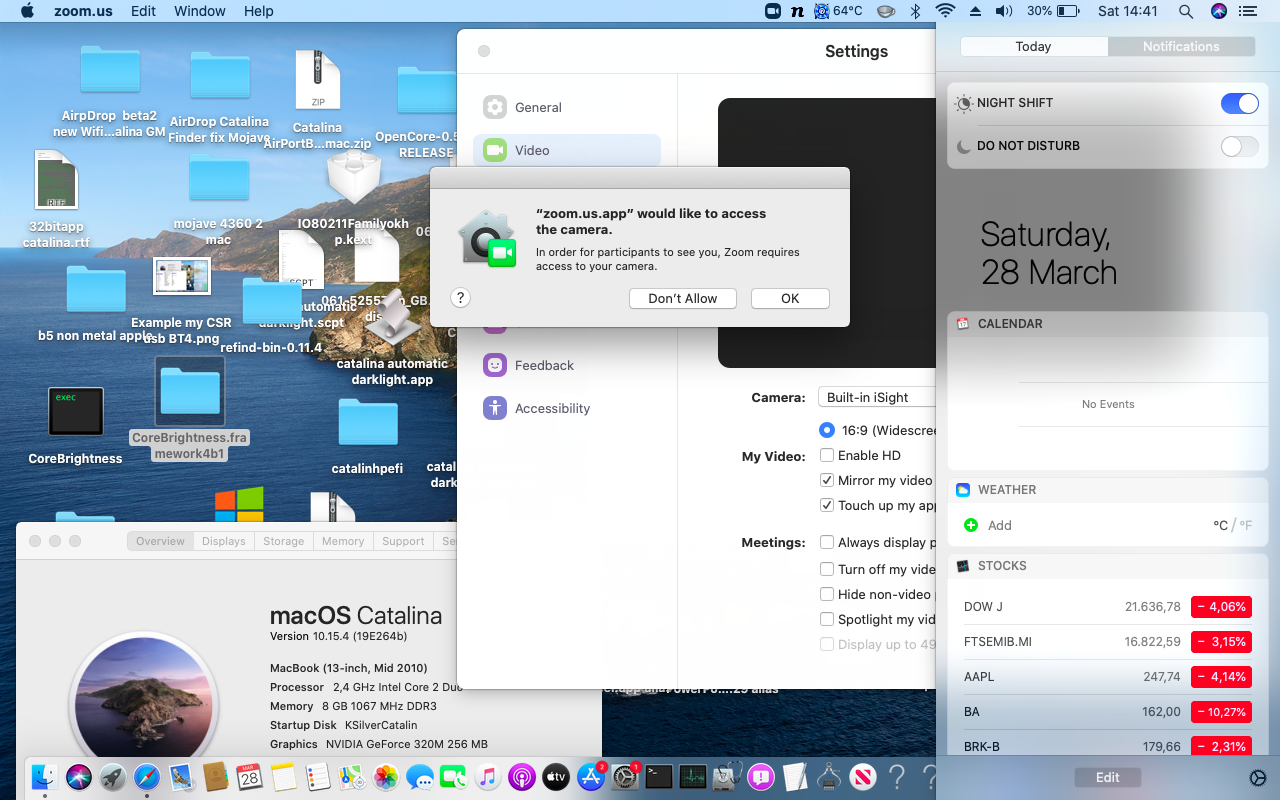Screen dimensions: 1280x800
Task: Open Terminal from the dock
Action: tap(659, 777)
